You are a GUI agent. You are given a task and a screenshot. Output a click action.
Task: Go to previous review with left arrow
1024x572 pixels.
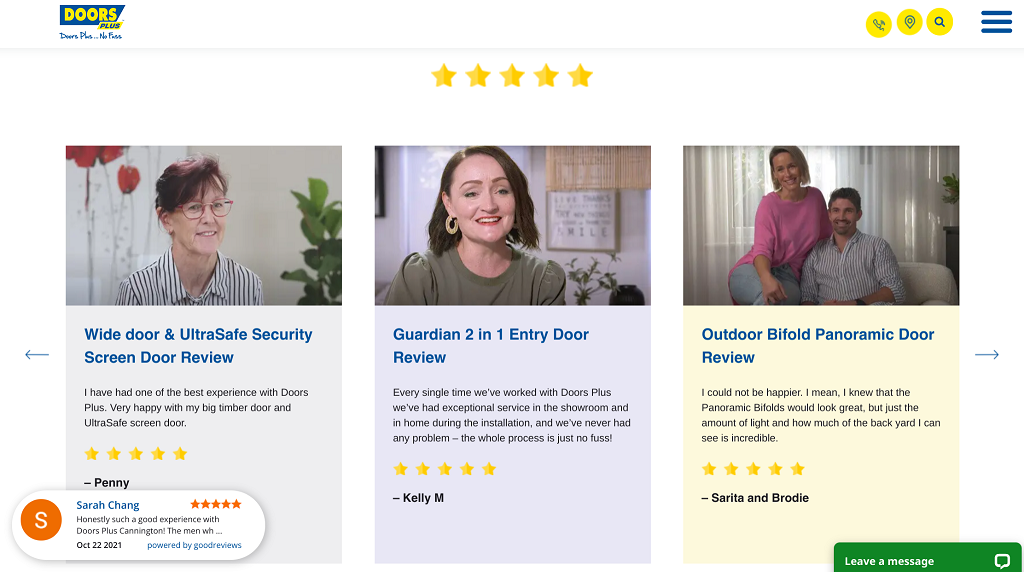37,354
